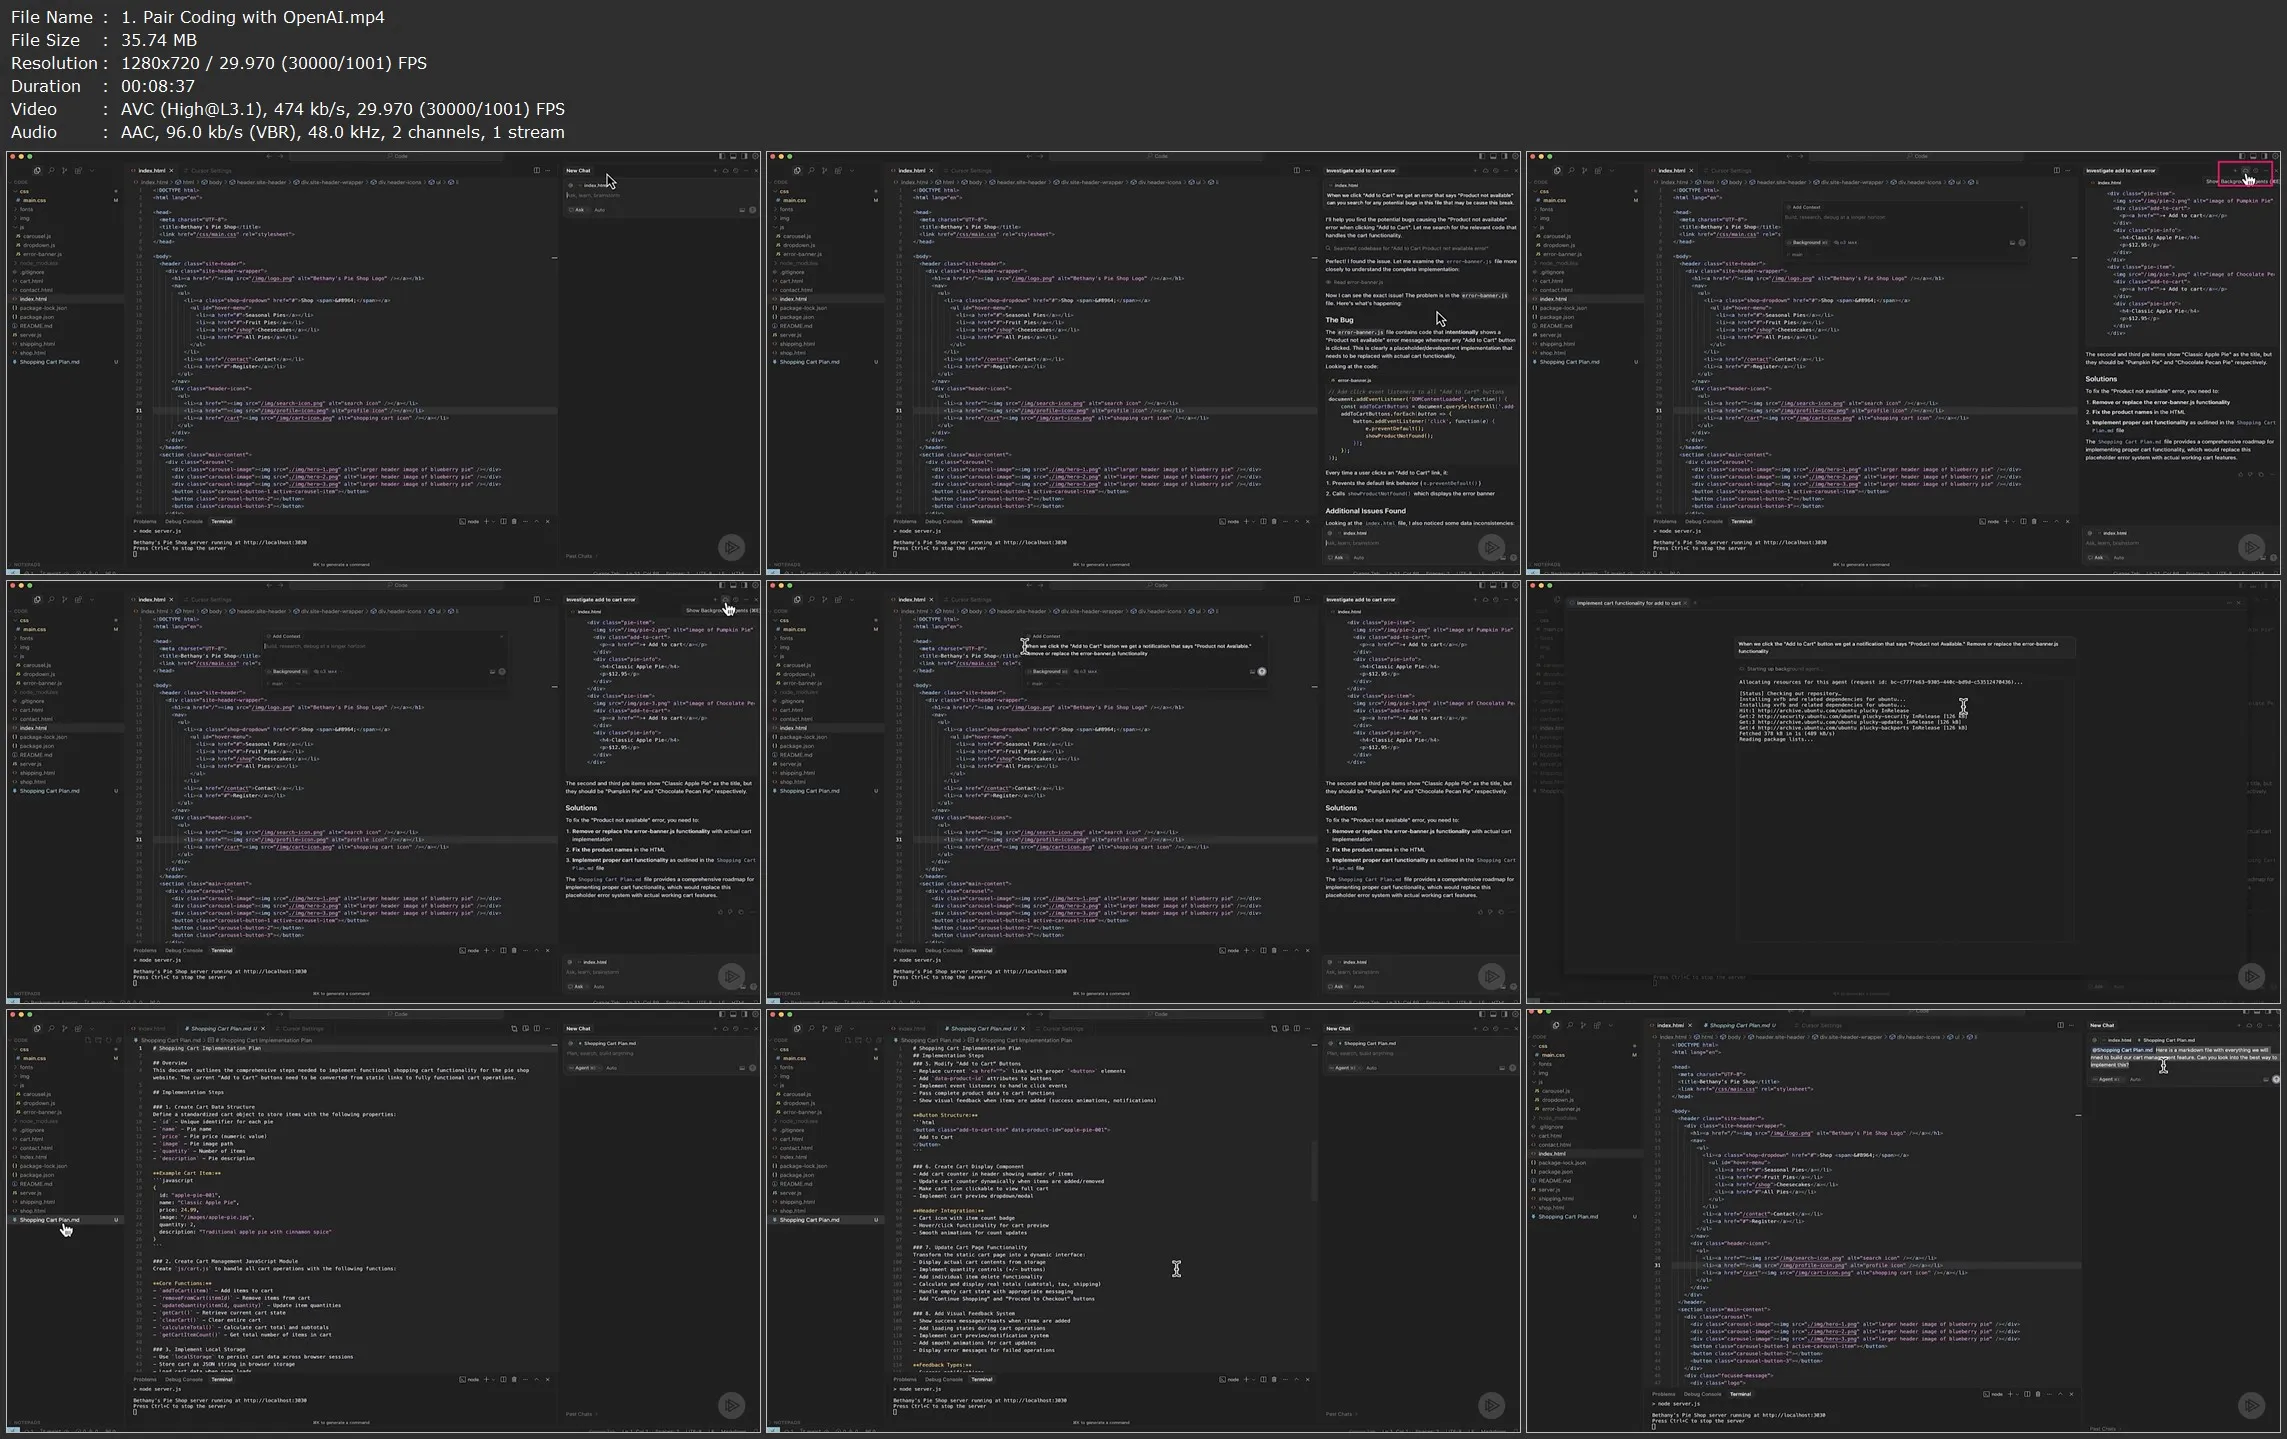The height and width of the screenshot is (1439, 2287).
Task: Open Ask mode dropdown in first thumbnail chat
Action: pyautogui.click(x=578, y=210)
